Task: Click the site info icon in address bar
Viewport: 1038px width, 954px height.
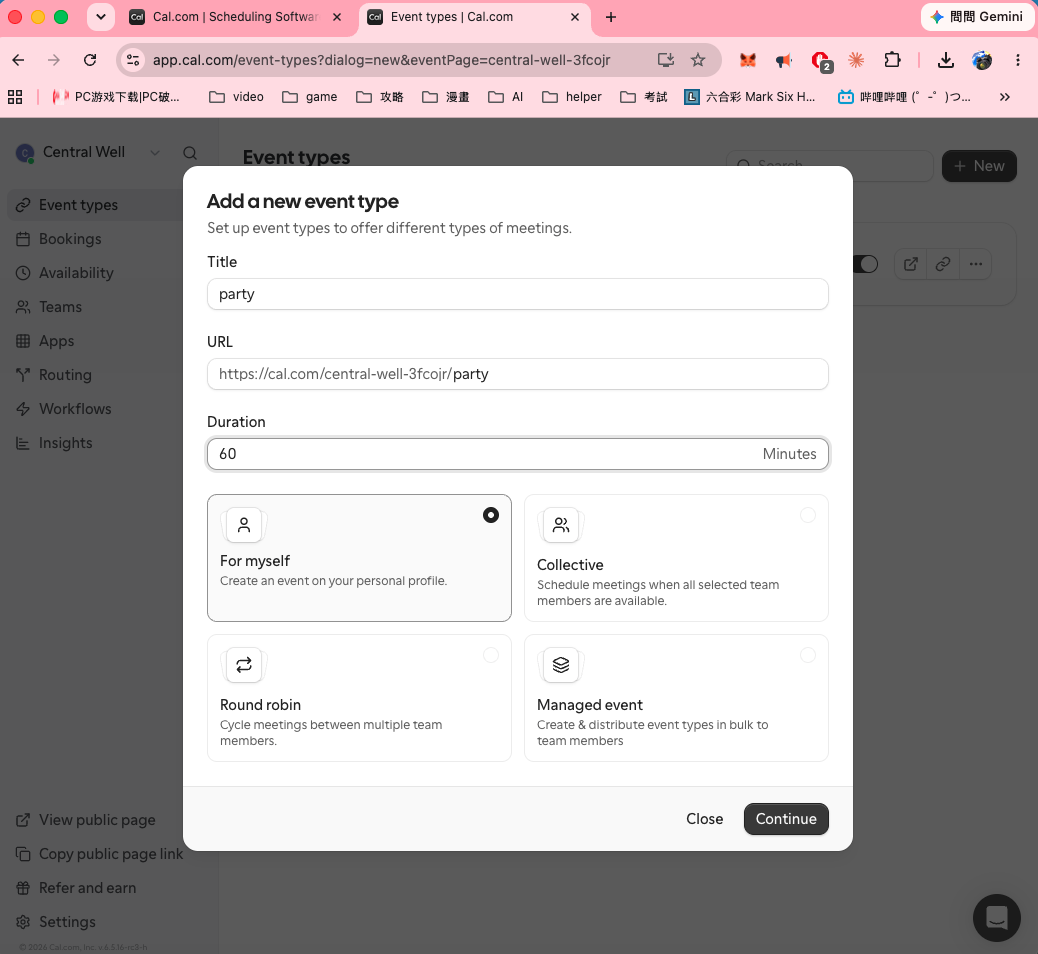Action: (x=133, y=60)
